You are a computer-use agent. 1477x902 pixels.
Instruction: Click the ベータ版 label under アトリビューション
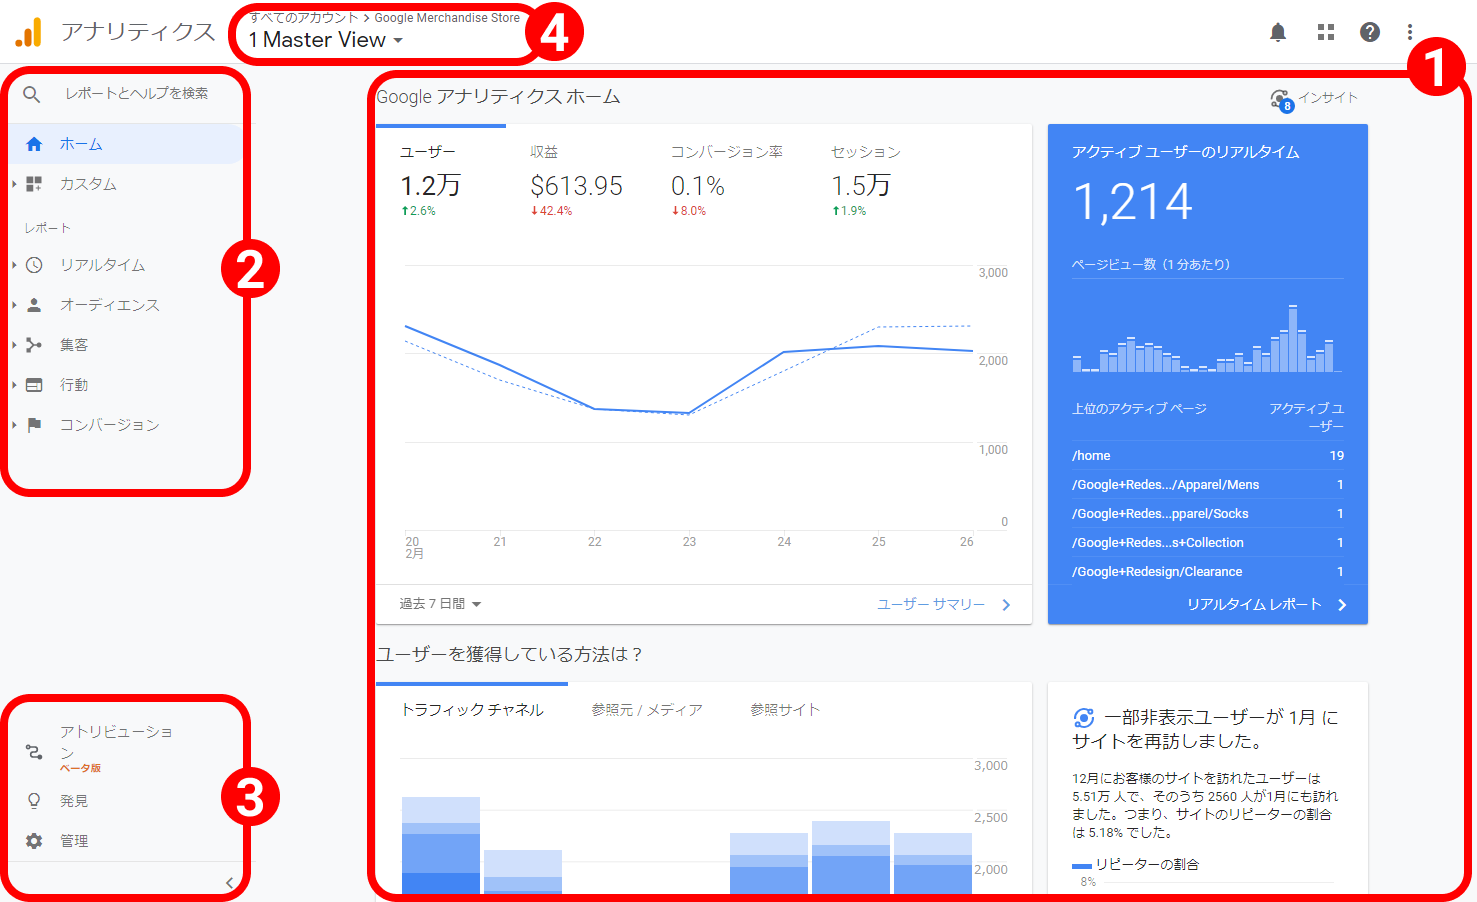(80, 768)
